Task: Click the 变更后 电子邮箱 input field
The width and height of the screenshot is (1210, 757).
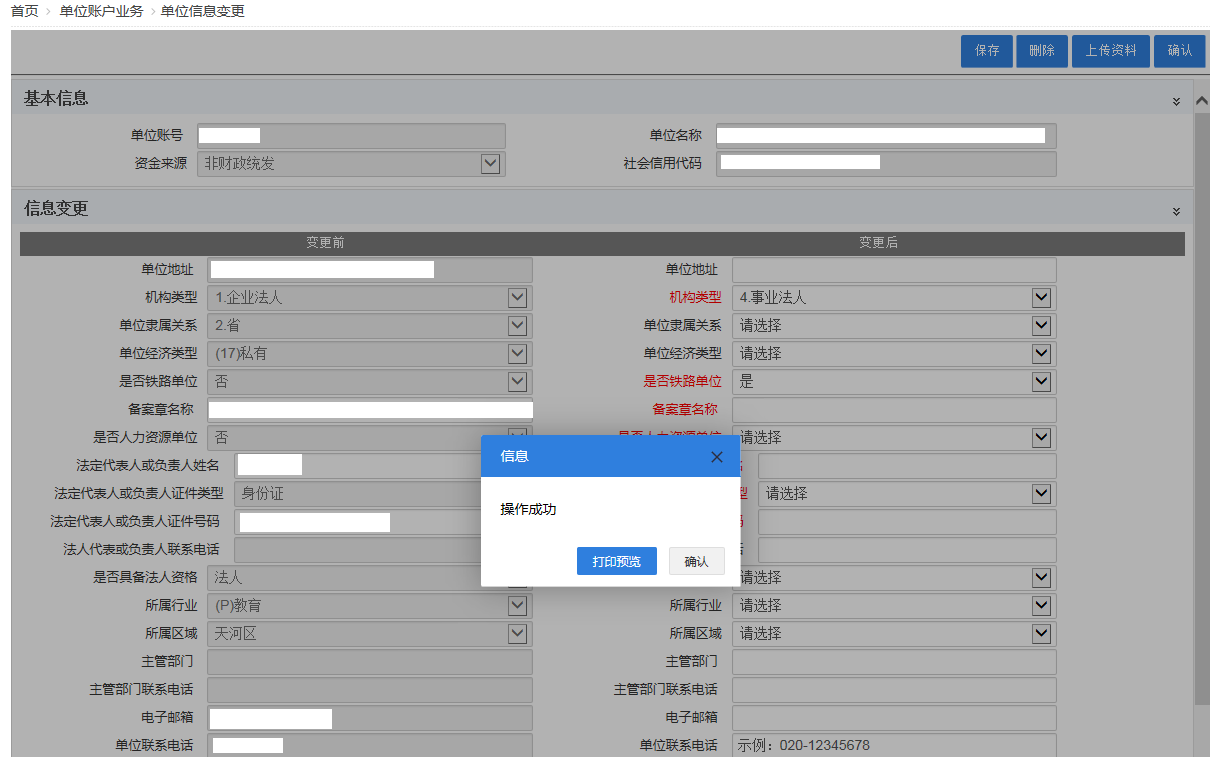Action: click(x=894, y=718)
